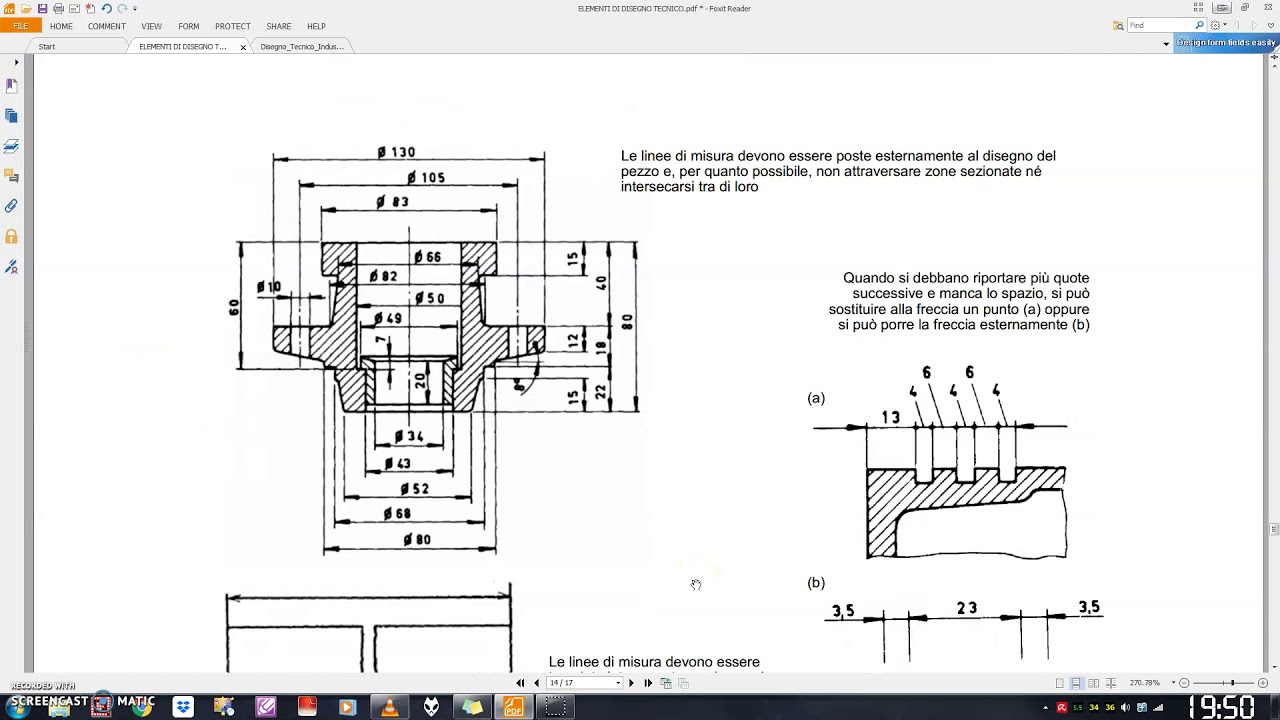Open the COMMENT ribbon tab
This screenshot has height=720, width=1280.
coord(106,26)
